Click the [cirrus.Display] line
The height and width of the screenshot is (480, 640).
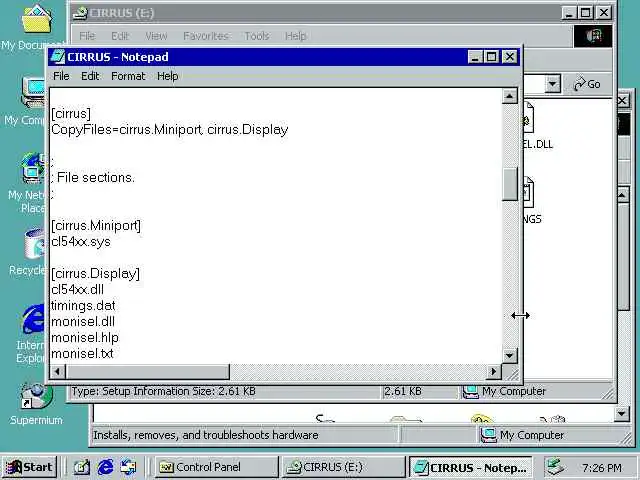[x=96, y=273]
